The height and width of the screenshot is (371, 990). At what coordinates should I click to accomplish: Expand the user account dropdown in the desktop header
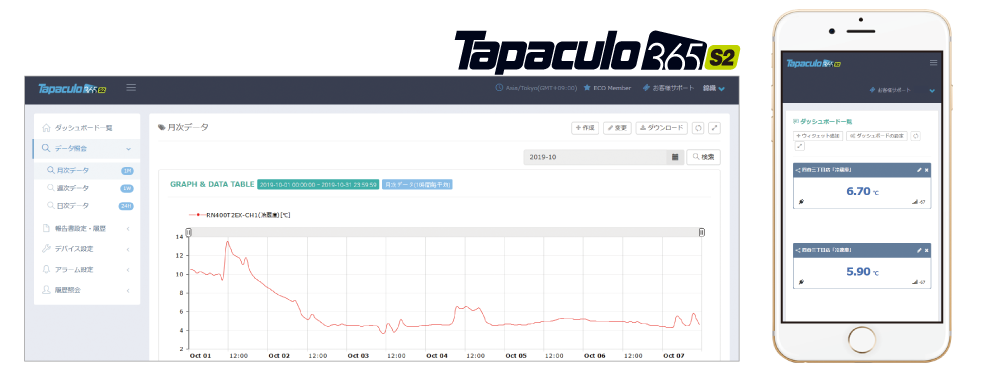(713, 88)
